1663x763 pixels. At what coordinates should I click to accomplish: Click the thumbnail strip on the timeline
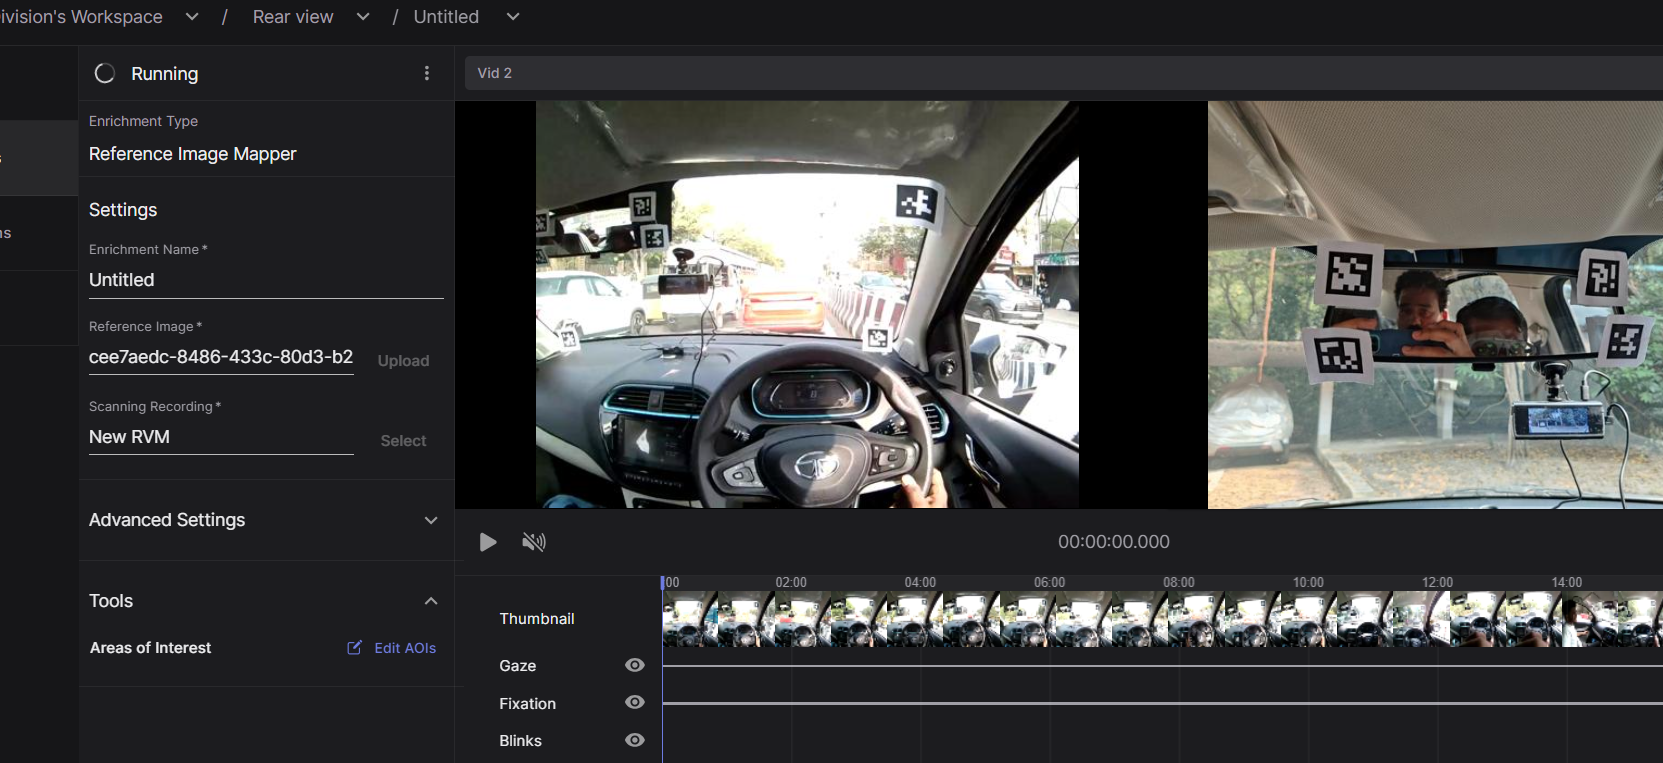pyautogui.click(x=1162, y=619)
